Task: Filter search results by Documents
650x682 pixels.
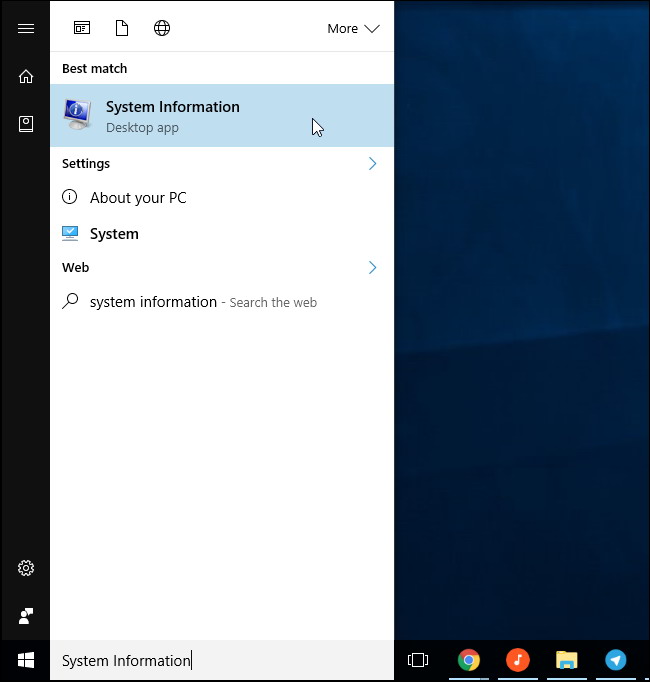Action: click(122, 28)
